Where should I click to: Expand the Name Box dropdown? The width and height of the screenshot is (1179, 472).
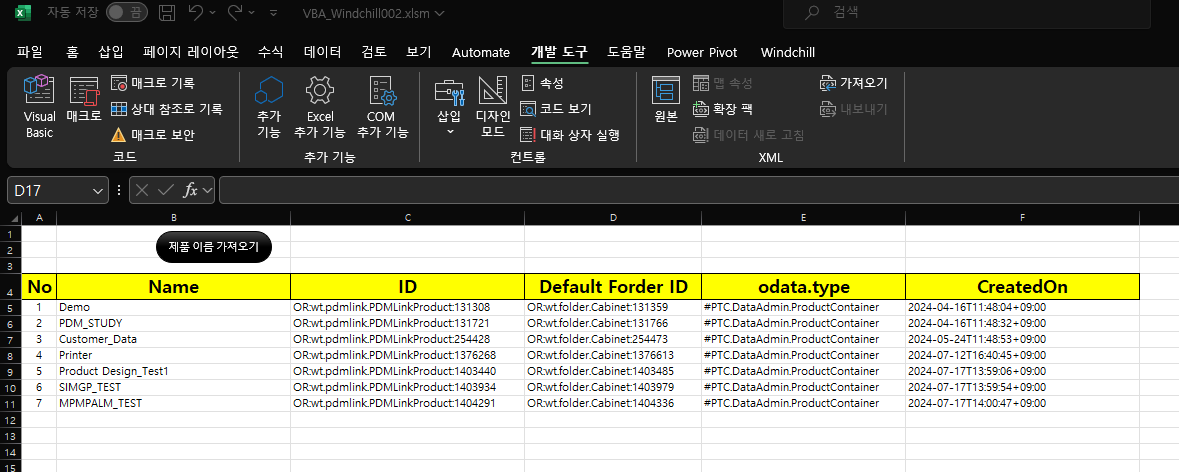pyautogui.click(x=98, y=191)
